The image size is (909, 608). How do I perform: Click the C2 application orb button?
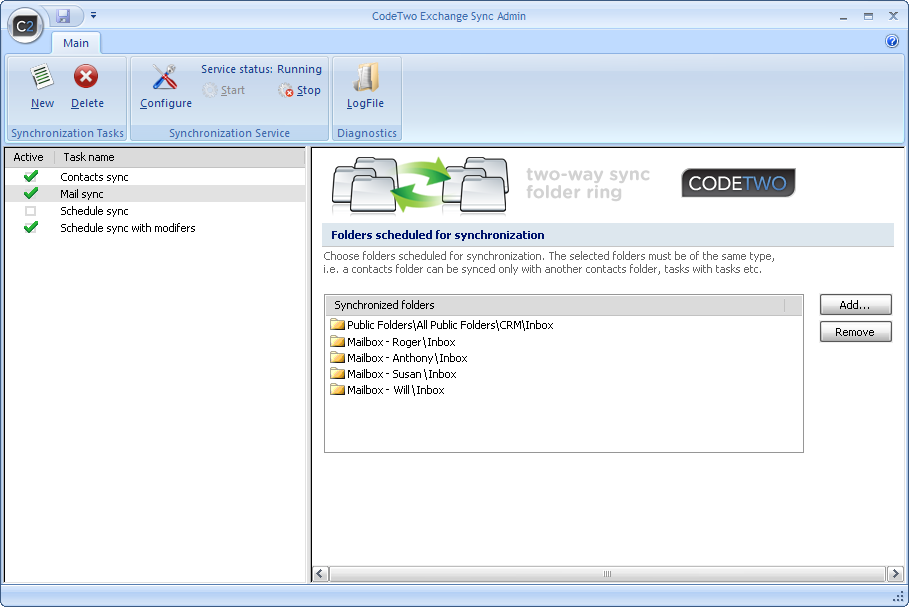pyautogui.click(x=25, y=26)
